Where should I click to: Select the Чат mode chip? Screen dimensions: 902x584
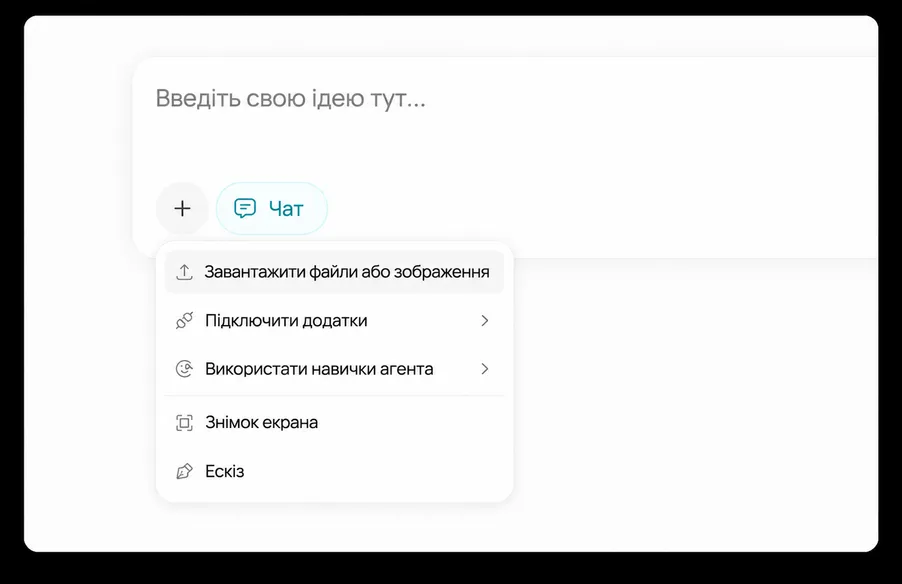272,208
